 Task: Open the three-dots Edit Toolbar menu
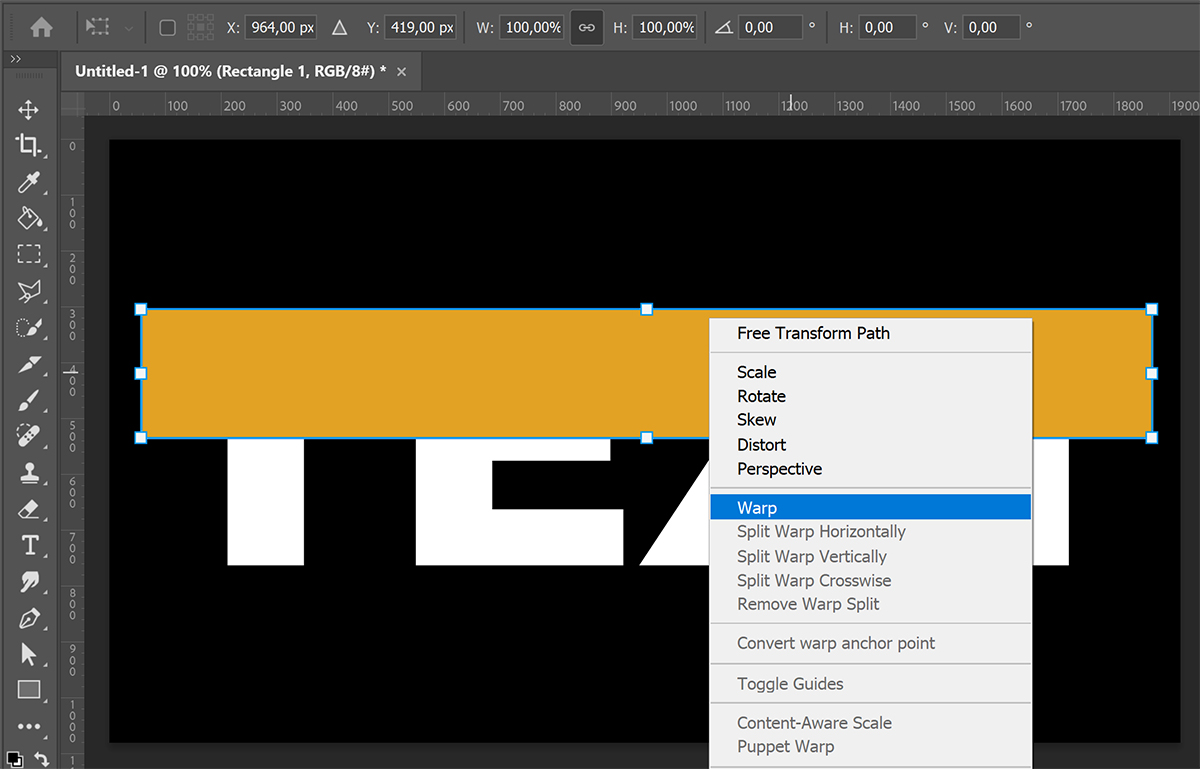pyautogui.click(x=29, y=726)
